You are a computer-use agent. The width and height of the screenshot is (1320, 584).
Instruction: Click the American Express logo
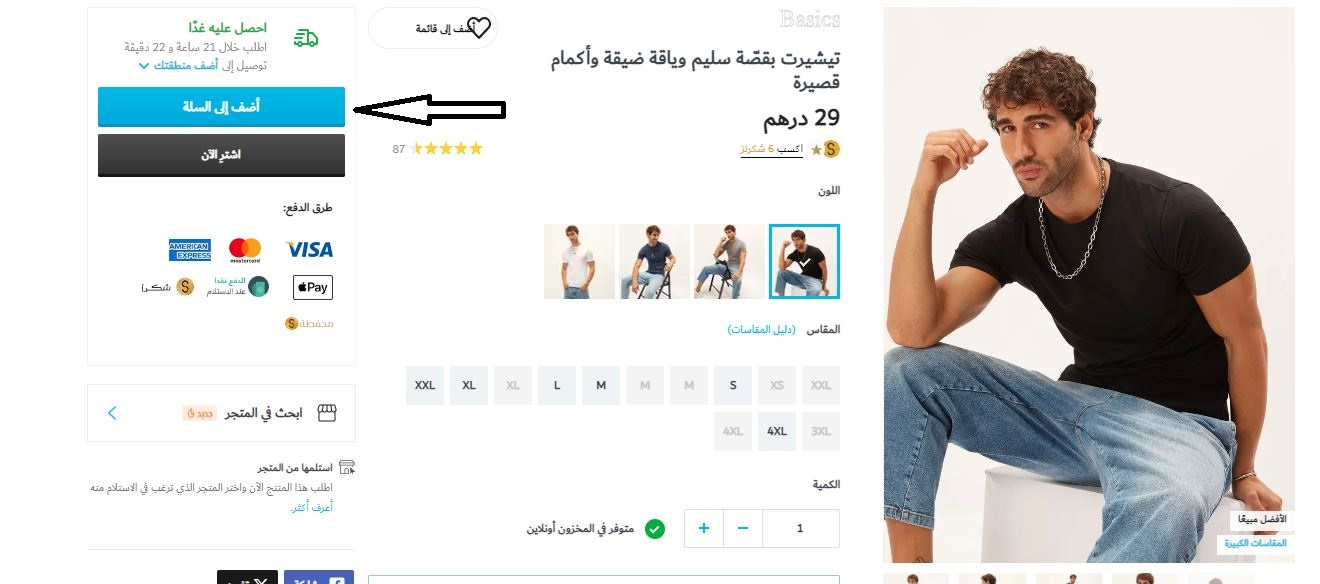[190, 250]
